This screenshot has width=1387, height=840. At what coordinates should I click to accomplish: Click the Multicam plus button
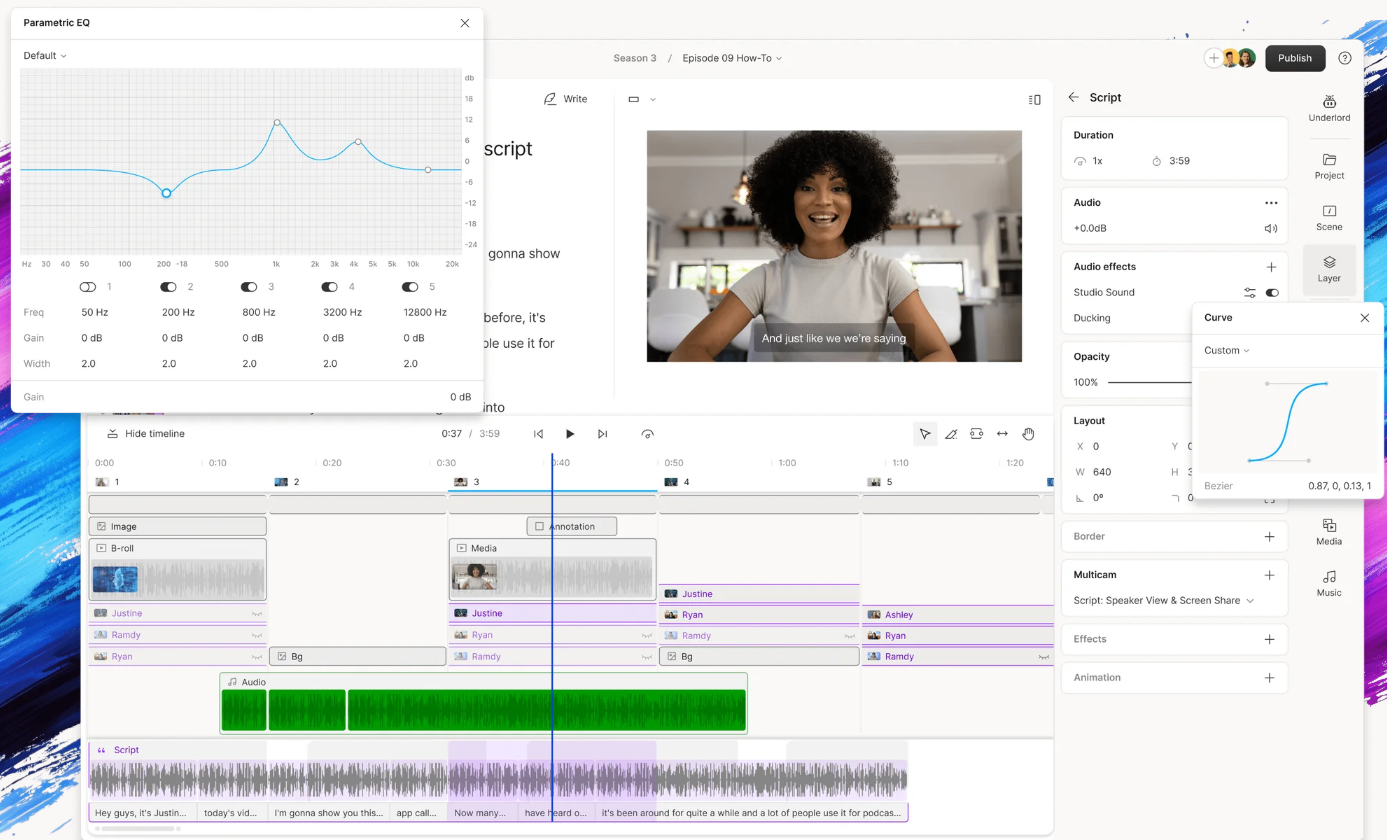tap(1269, 575)
